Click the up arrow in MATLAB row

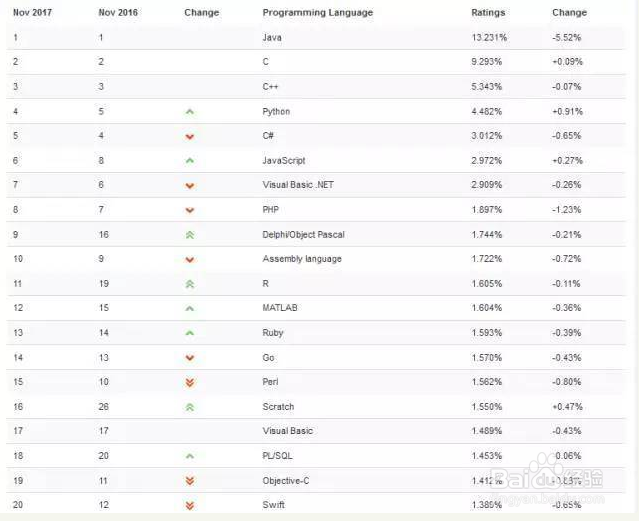(x=190, y=308)
